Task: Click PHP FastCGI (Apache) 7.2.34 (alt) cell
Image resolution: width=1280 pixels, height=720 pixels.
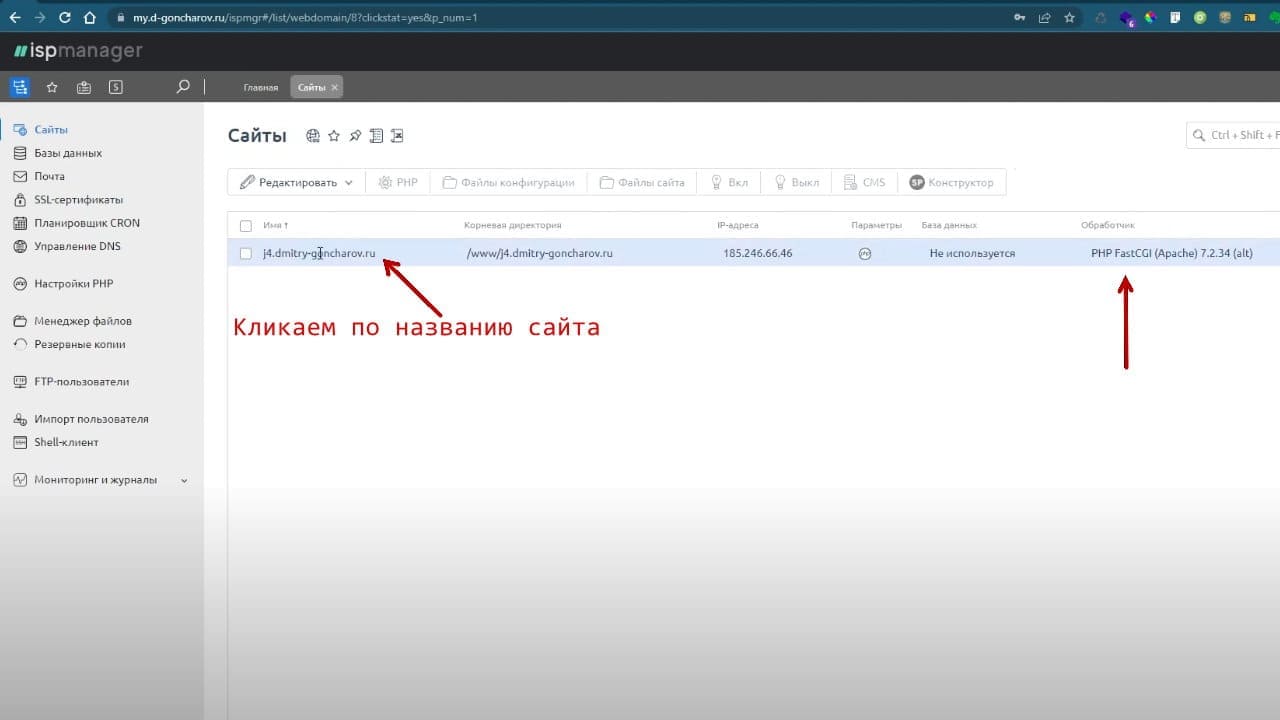Action: [1172, 254]
